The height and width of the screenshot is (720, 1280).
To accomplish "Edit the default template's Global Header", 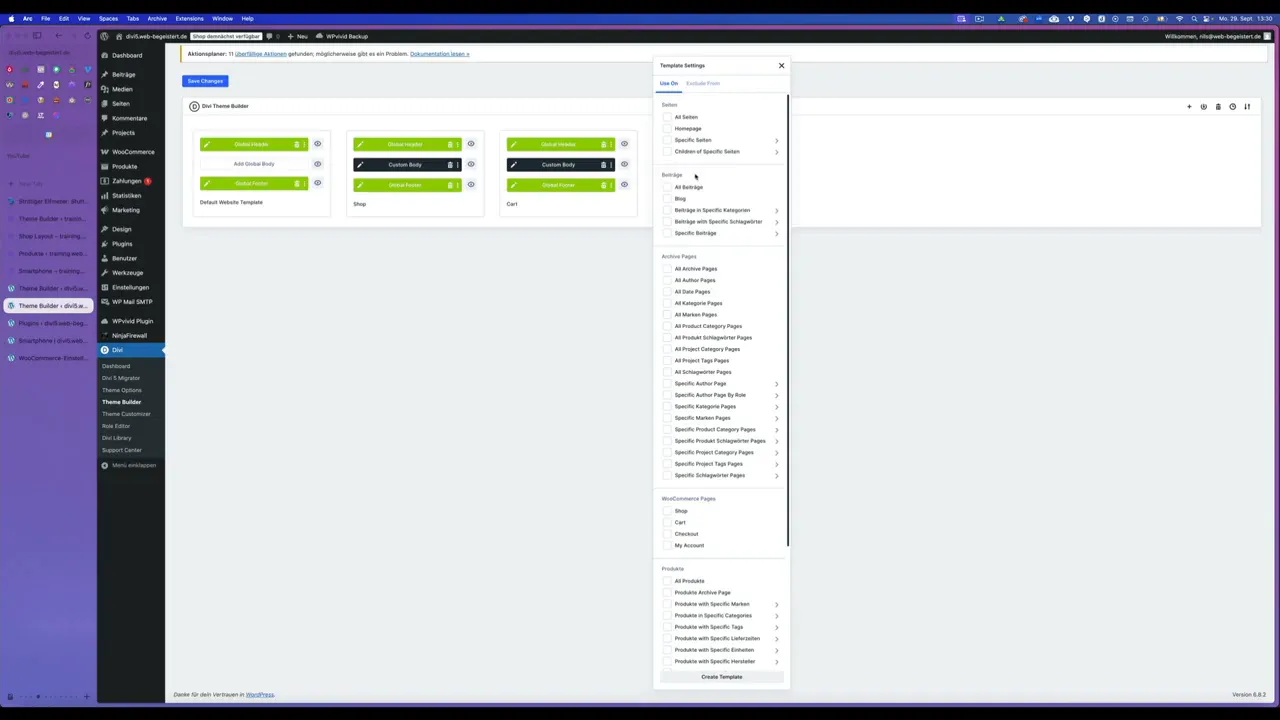I will [207, 144].
